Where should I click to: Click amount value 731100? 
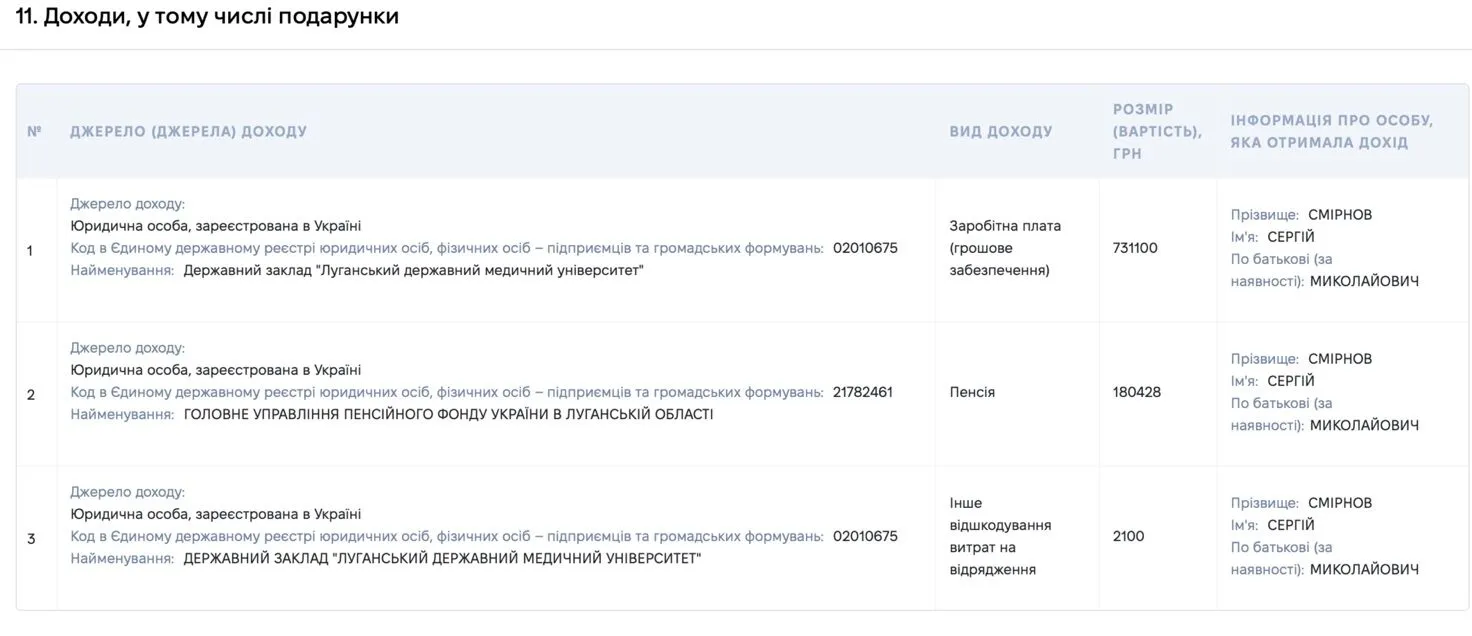pos(1135,247)
